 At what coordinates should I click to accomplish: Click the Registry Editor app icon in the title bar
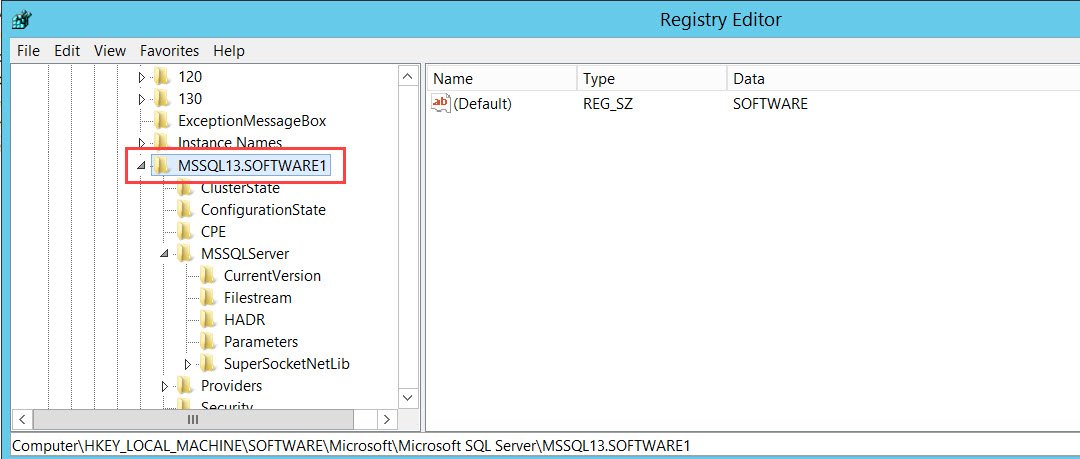[x=21, y=19]
